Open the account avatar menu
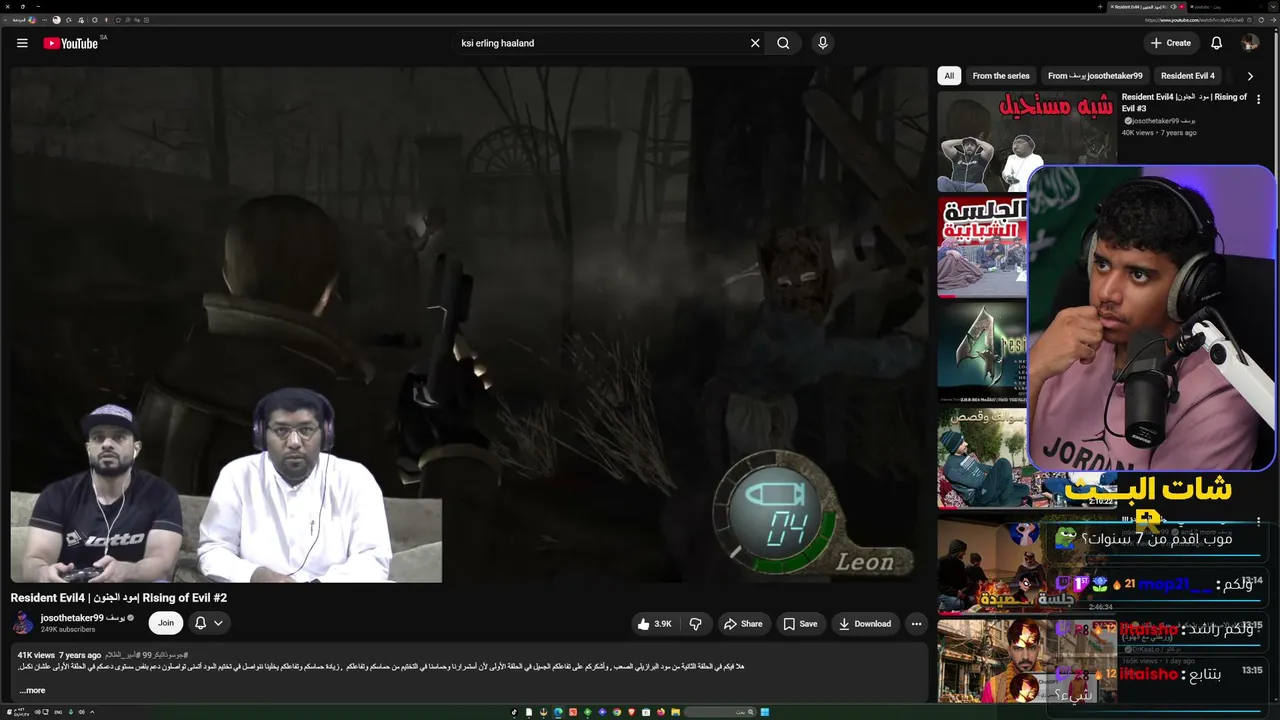 point(1250,43)
